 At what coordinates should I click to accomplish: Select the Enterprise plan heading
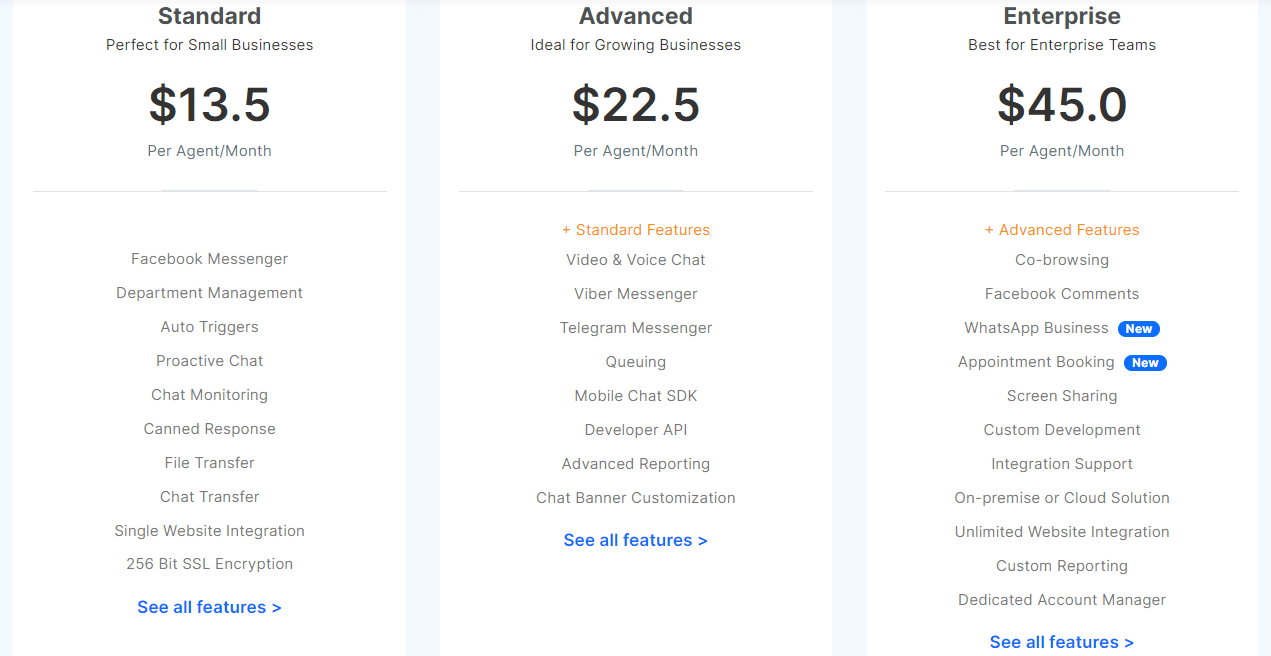pos(1061,16)
